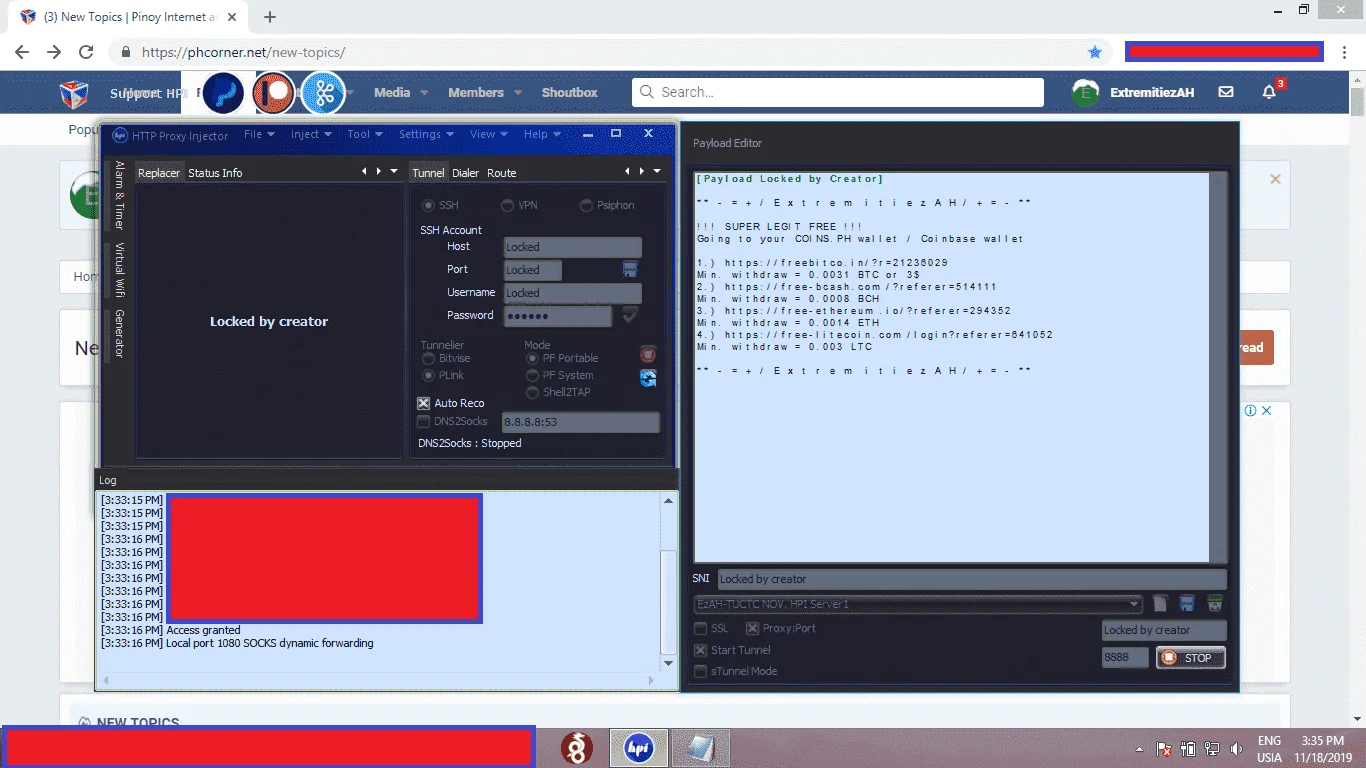Open the inbox envelope icon
This screenshot has height=768, width=1366.
(x=1226, y=92)
